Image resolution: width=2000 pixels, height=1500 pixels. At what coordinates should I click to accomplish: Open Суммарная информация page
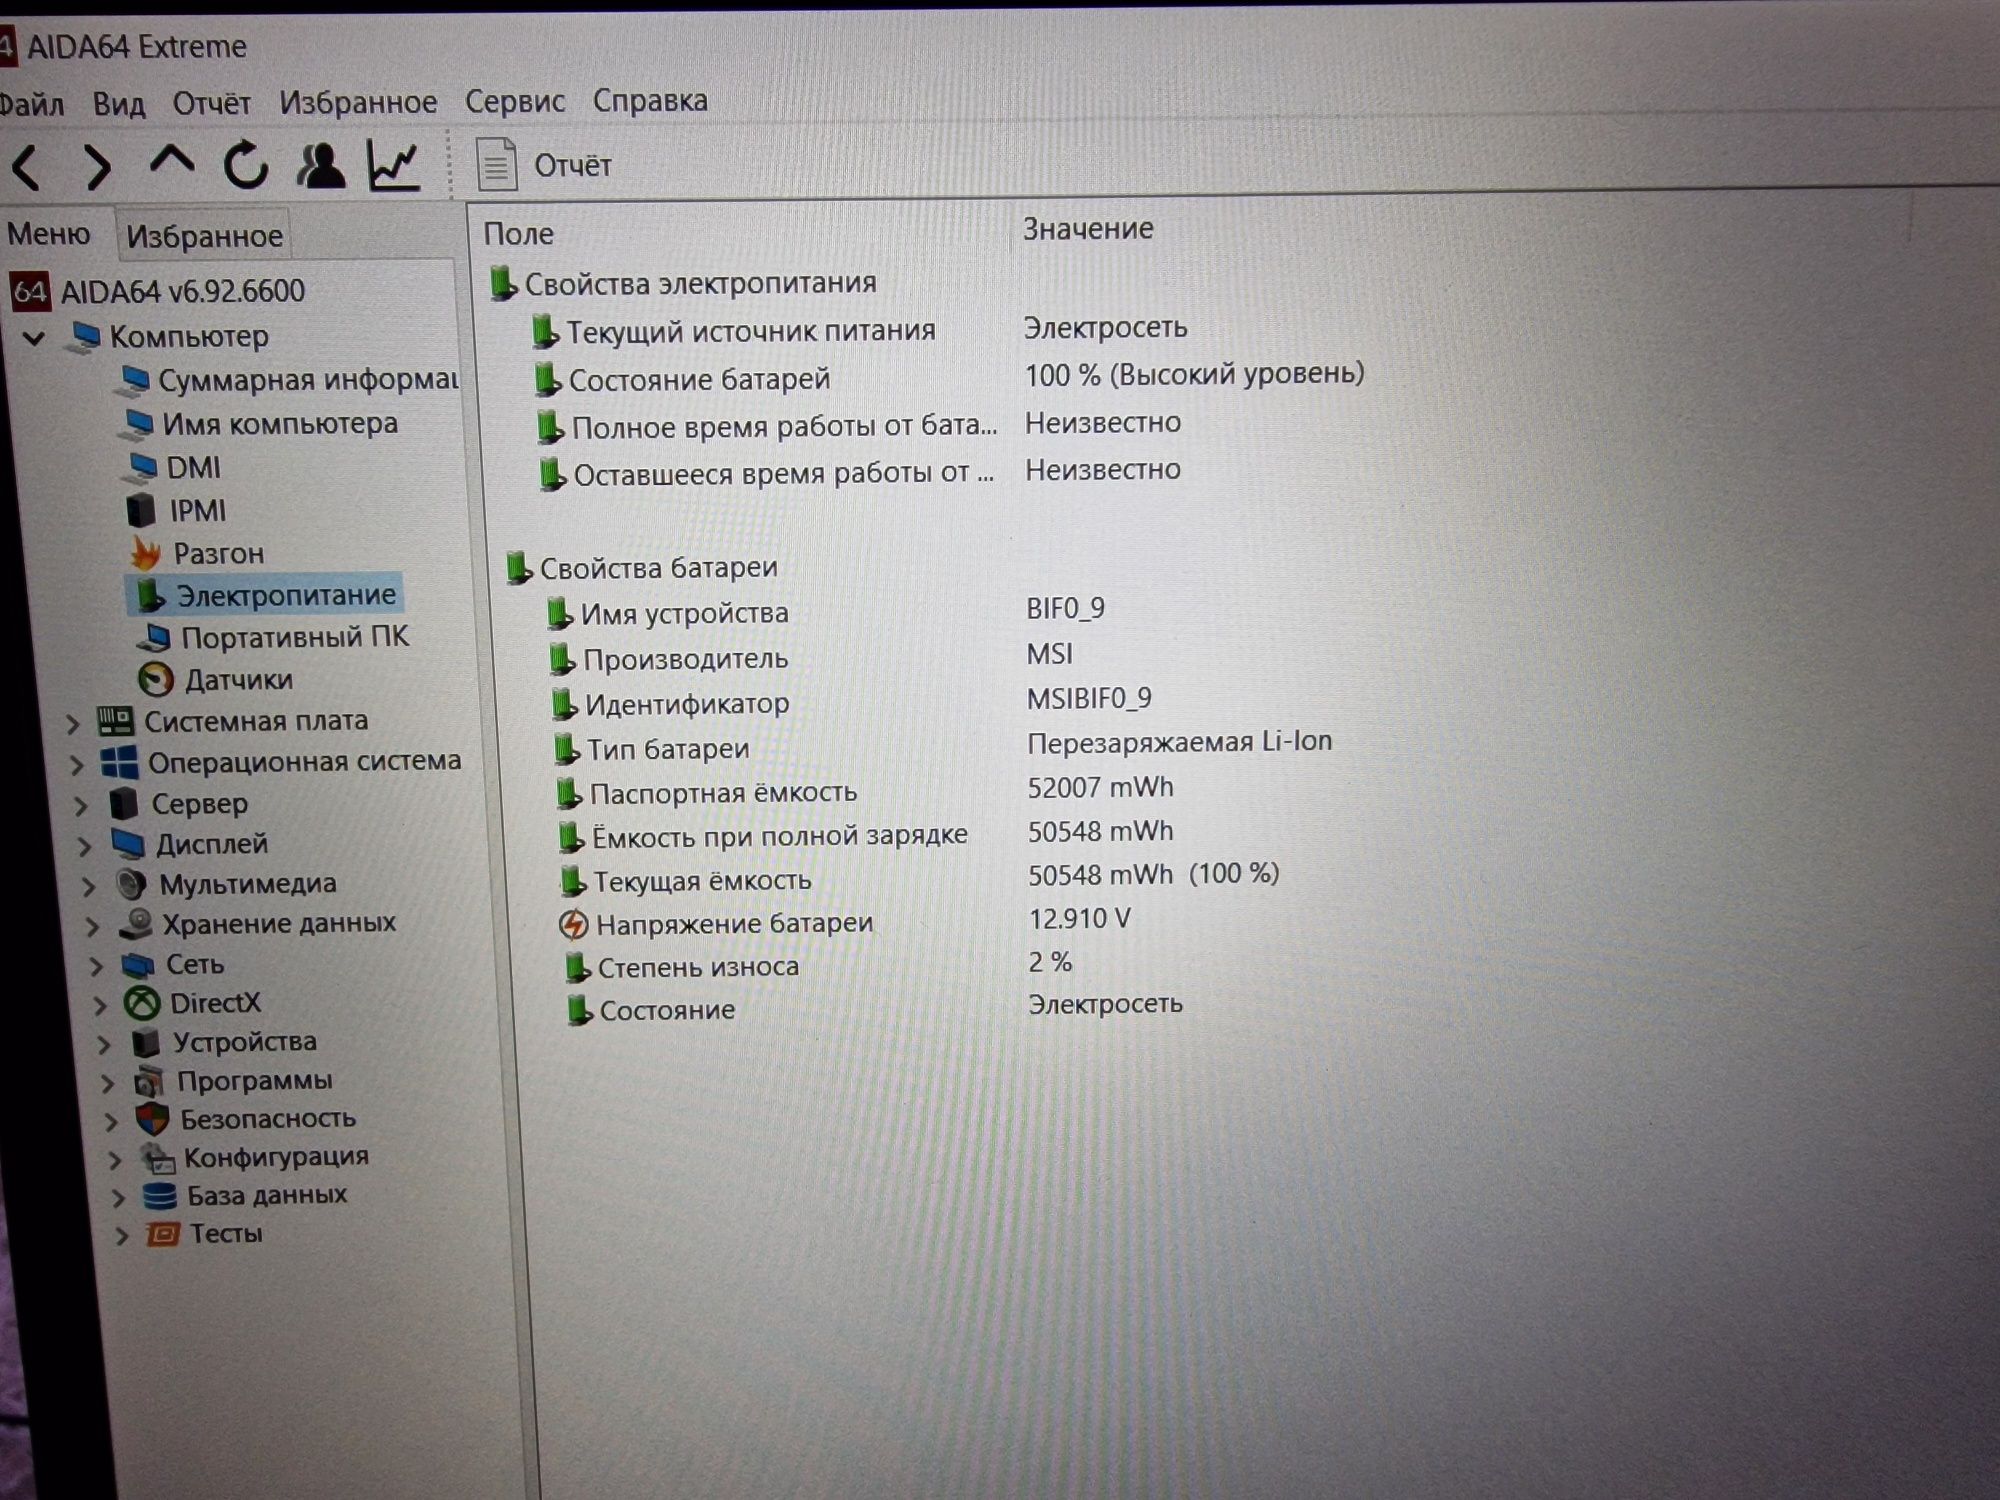click(288, 380)
